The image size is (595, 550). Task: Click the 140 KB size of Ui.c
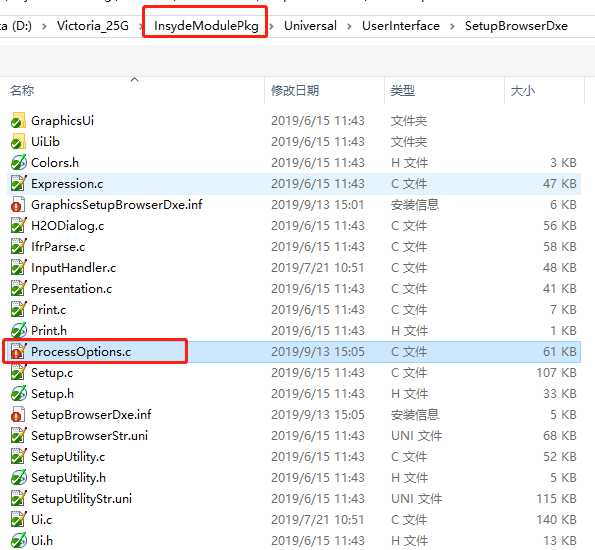coord(556,520)
